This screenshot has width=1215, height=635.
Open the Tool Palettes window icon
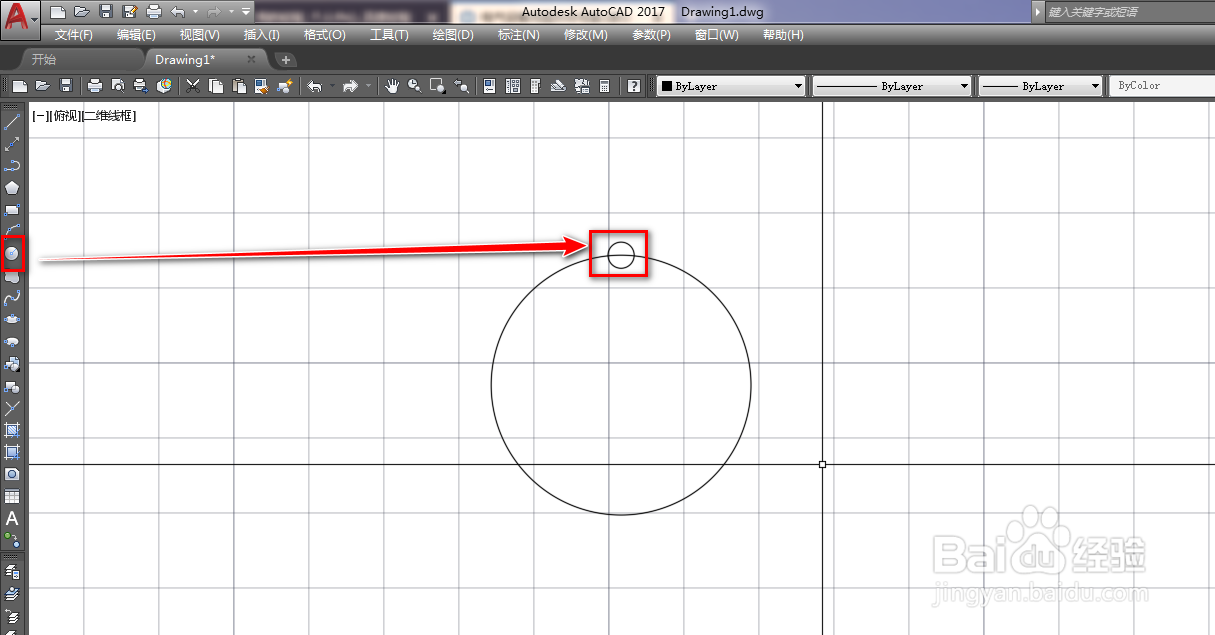click(536, 86)
